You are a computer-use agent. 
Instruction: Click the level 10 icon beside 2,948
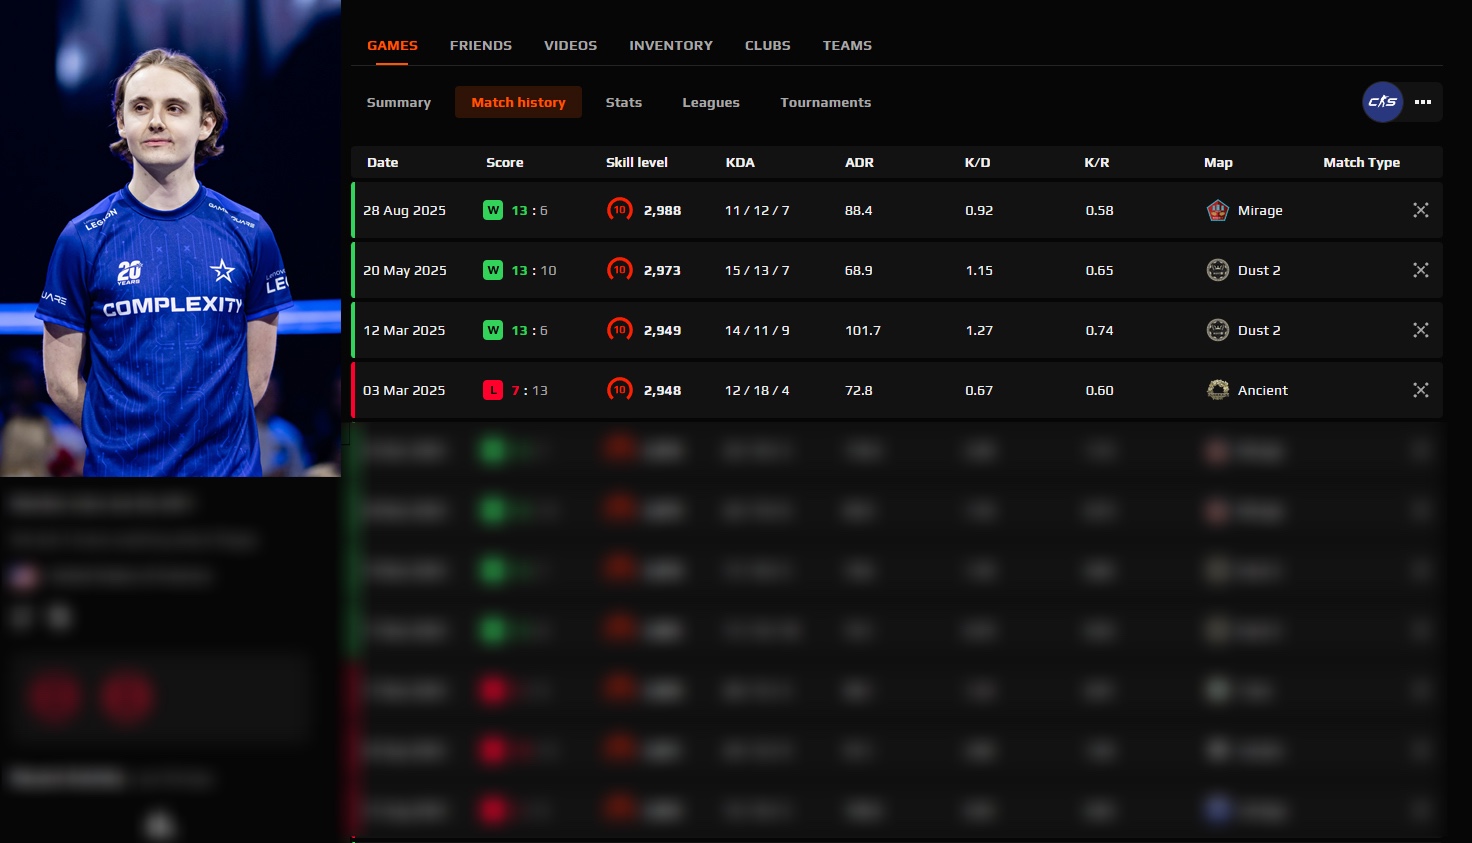pyautogui.click(x=620, y=390)
